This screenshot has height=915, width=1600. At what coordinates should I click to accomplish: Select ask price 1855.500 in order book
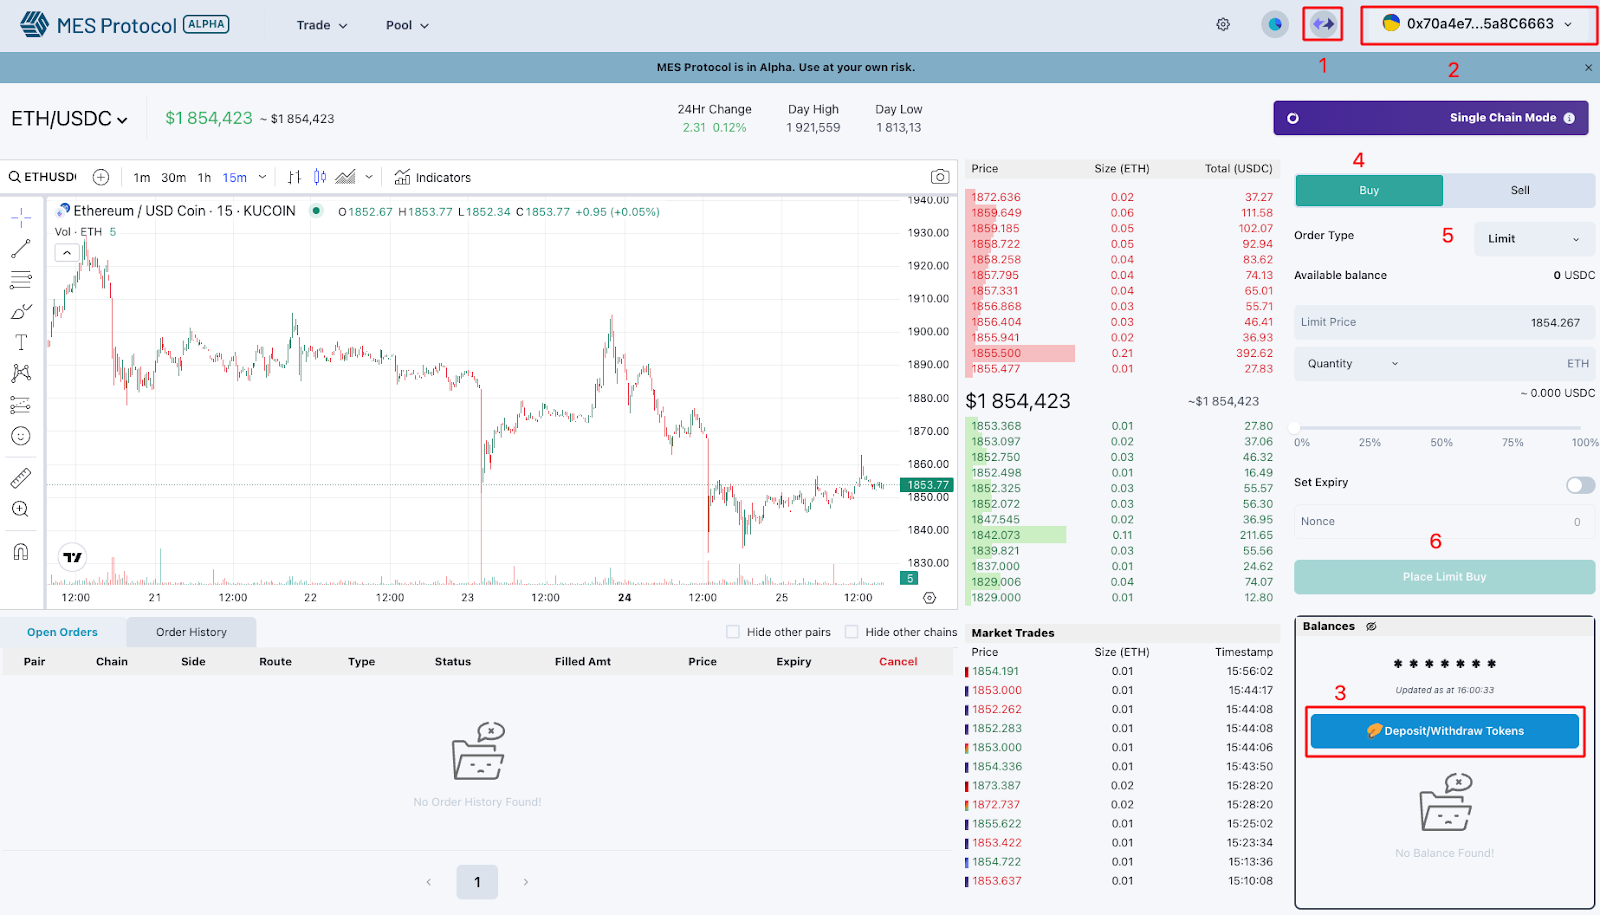[996, 353]
